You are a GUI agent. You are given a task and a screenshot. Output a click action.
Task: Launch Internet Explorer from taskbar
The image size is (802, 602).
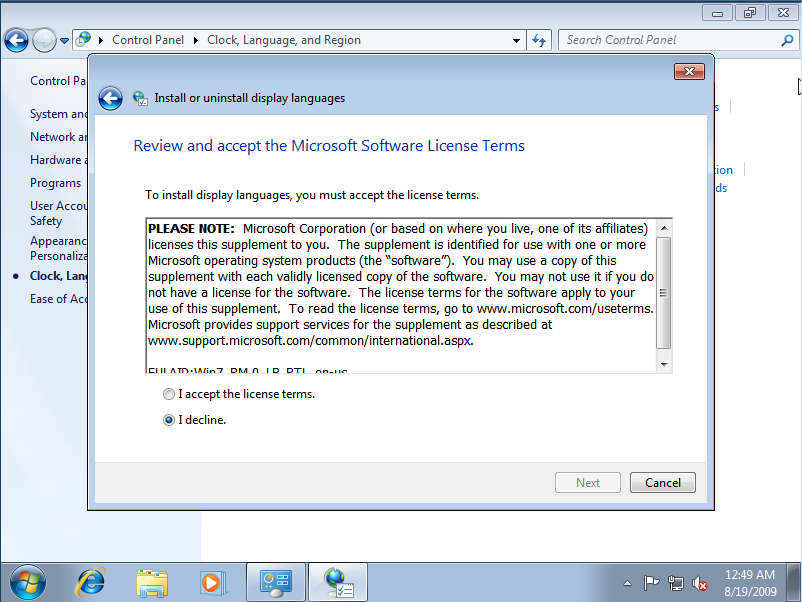(91, 582)
